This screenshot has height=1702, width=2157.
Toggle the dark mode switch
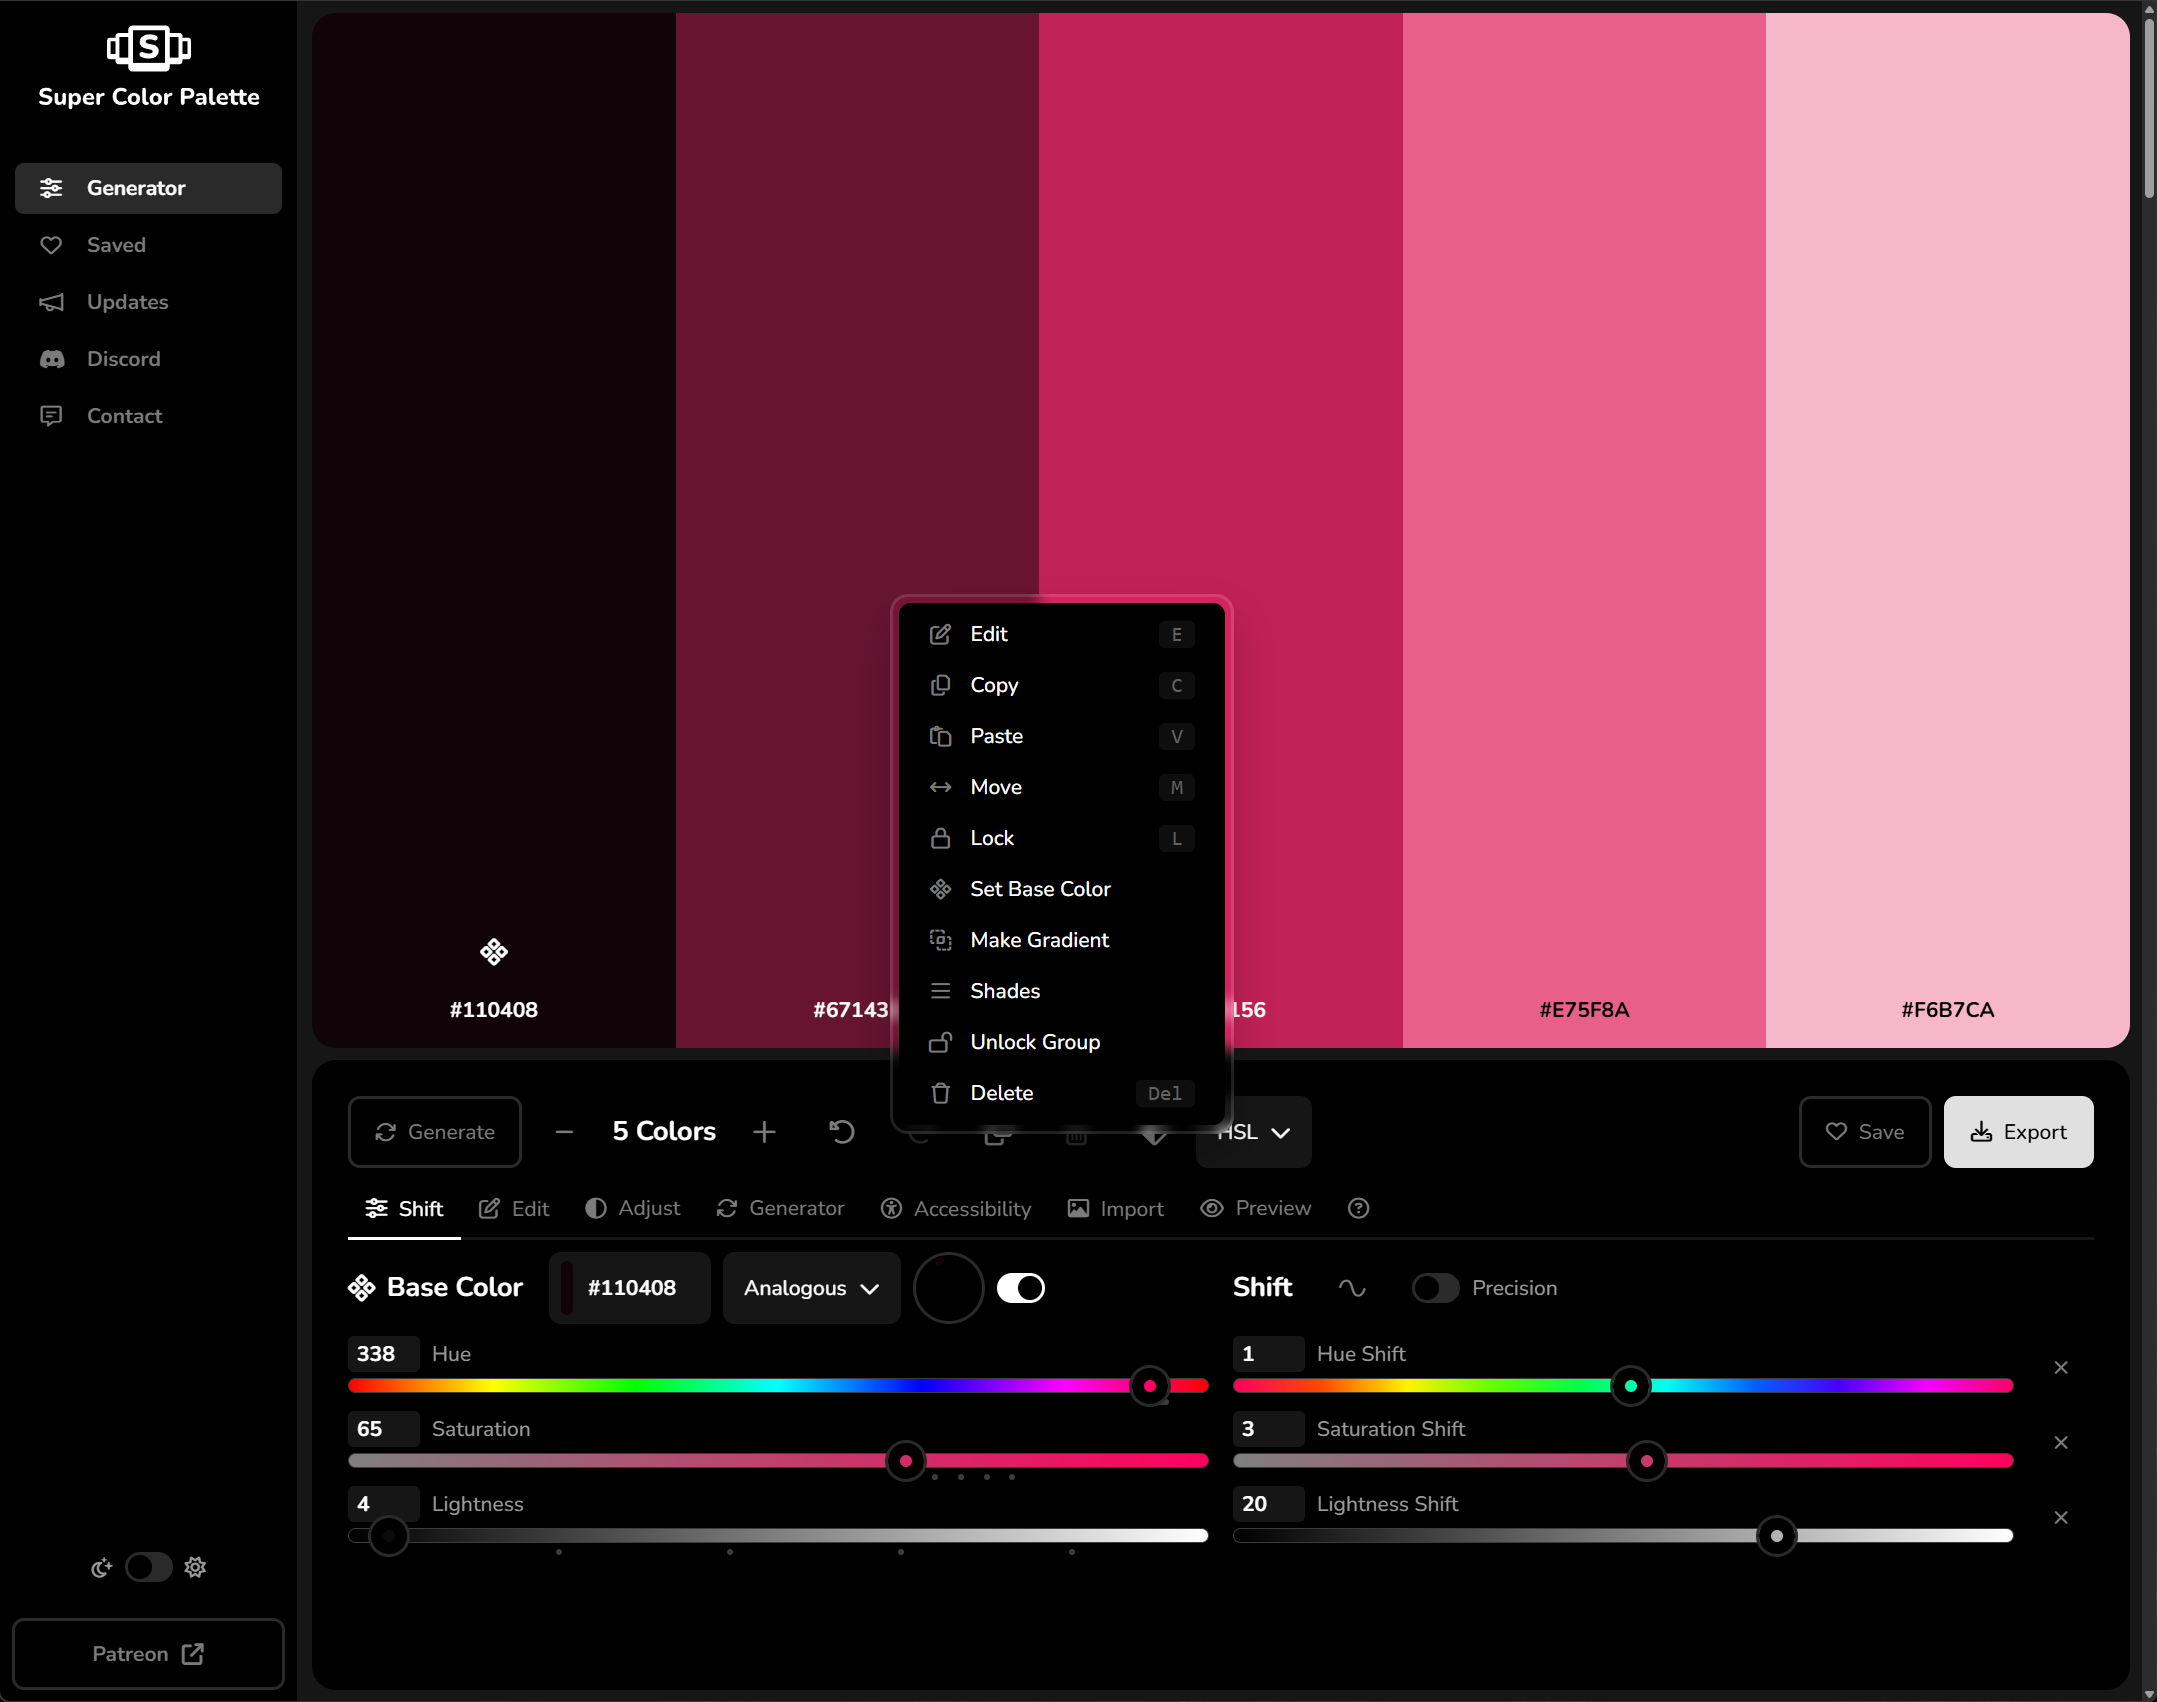click(x=148, y=1567)
